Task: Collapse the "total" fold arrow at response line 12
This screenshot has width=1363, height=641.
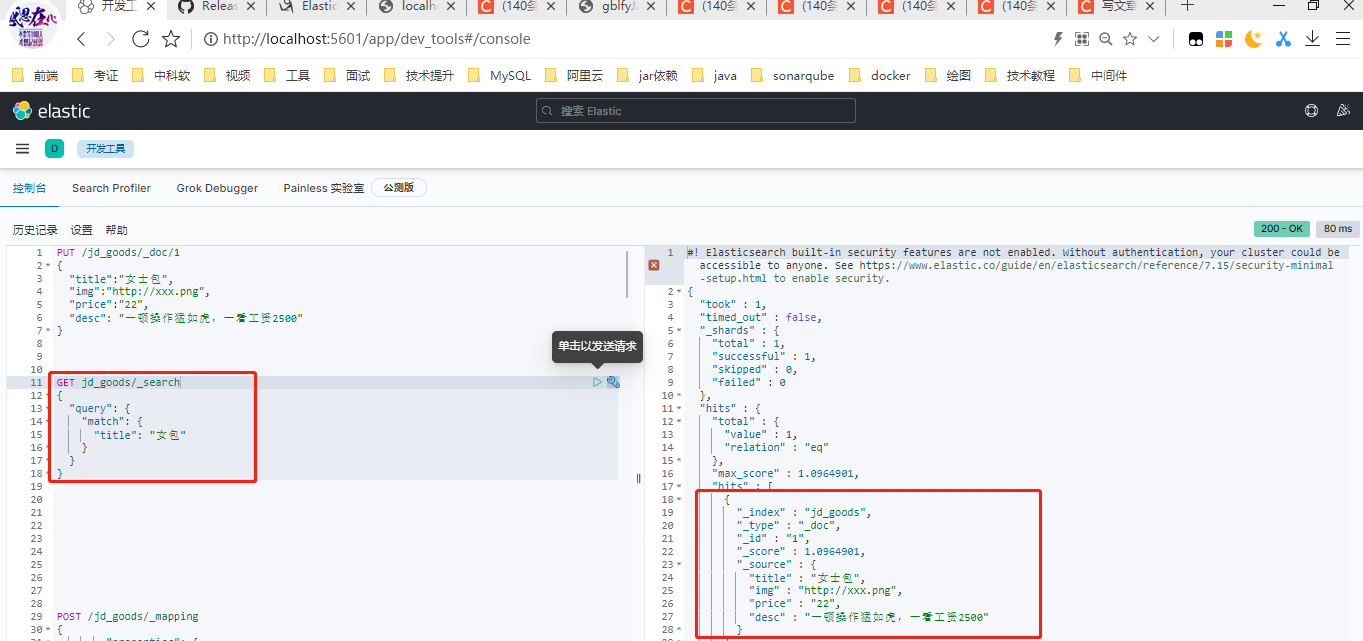Action: coord(678,421)
